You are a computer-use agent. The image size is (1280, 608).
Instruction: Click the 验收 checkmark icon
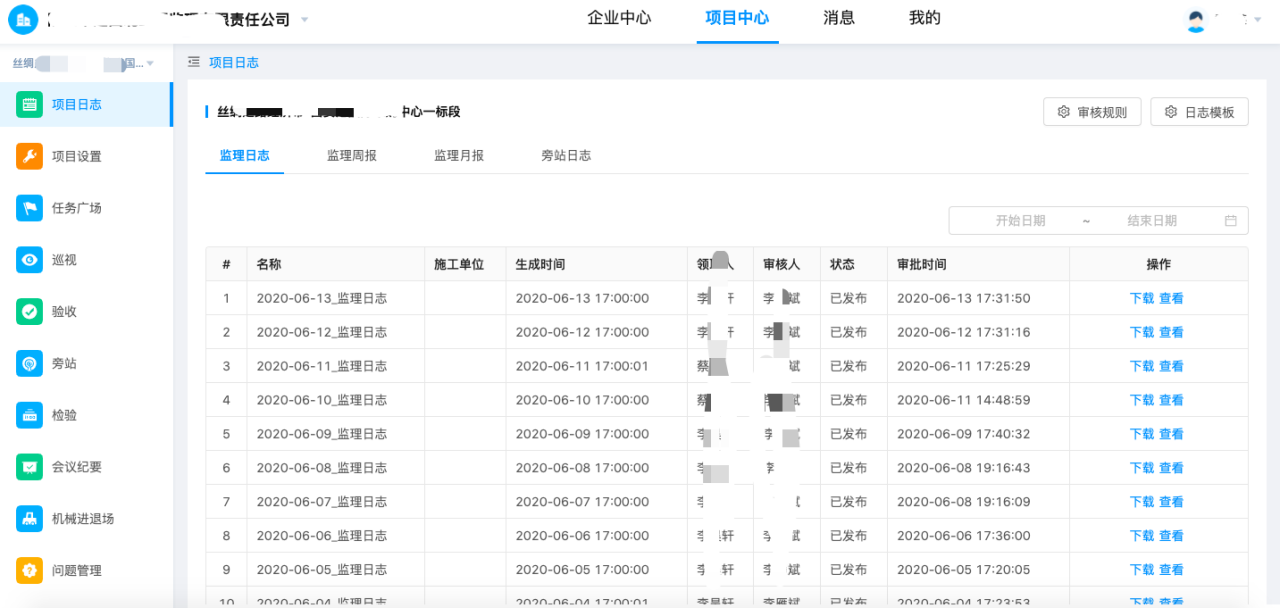[x=29, y=311]
